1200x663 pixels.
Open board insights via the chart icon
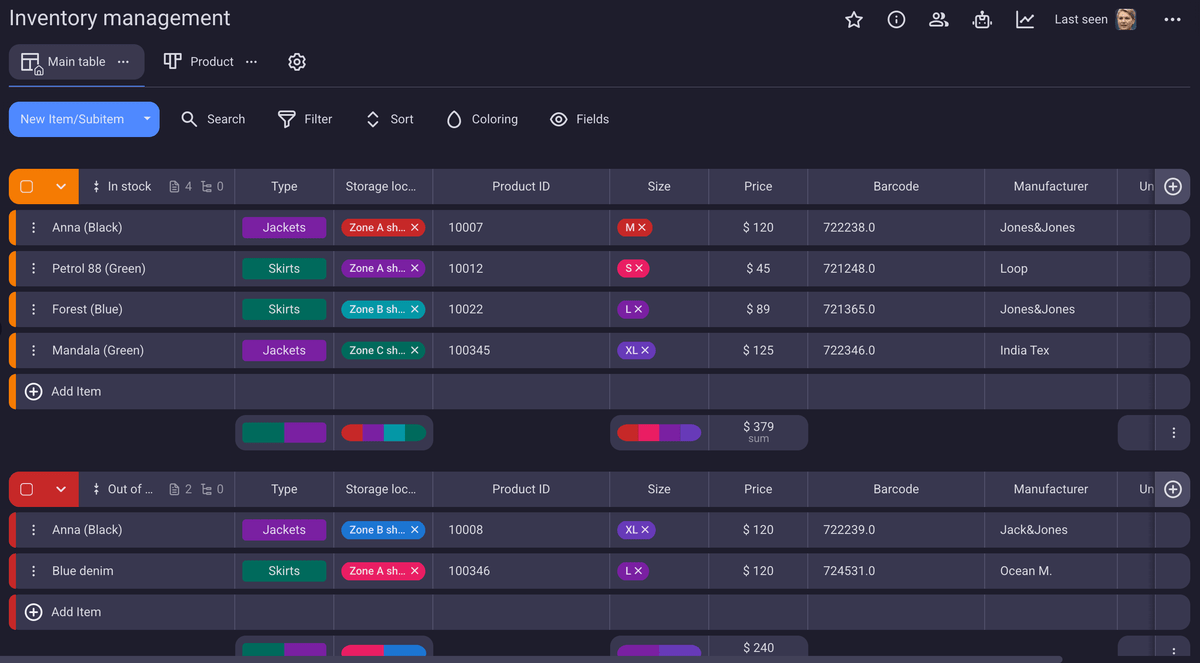tap(1024, 19)
